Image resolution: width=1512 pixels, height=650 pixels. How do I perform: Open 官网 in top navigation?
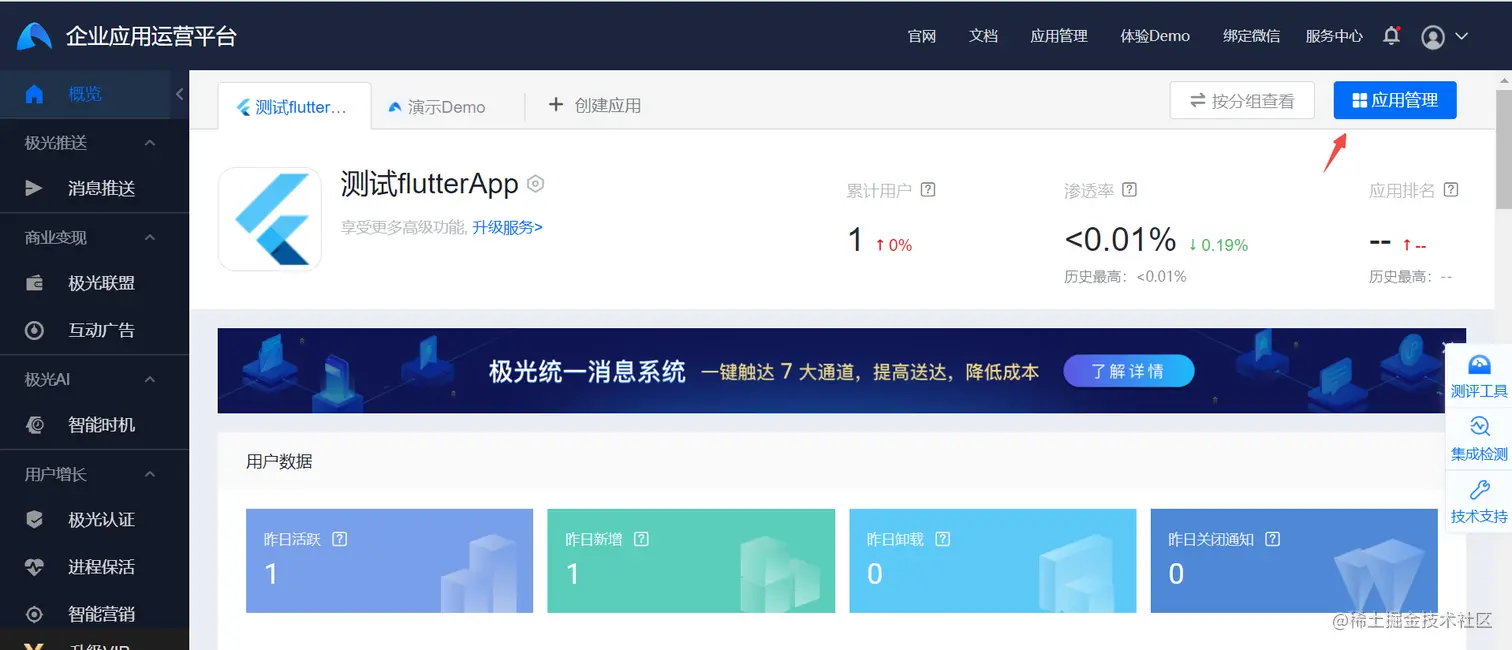tap(922, 36)
